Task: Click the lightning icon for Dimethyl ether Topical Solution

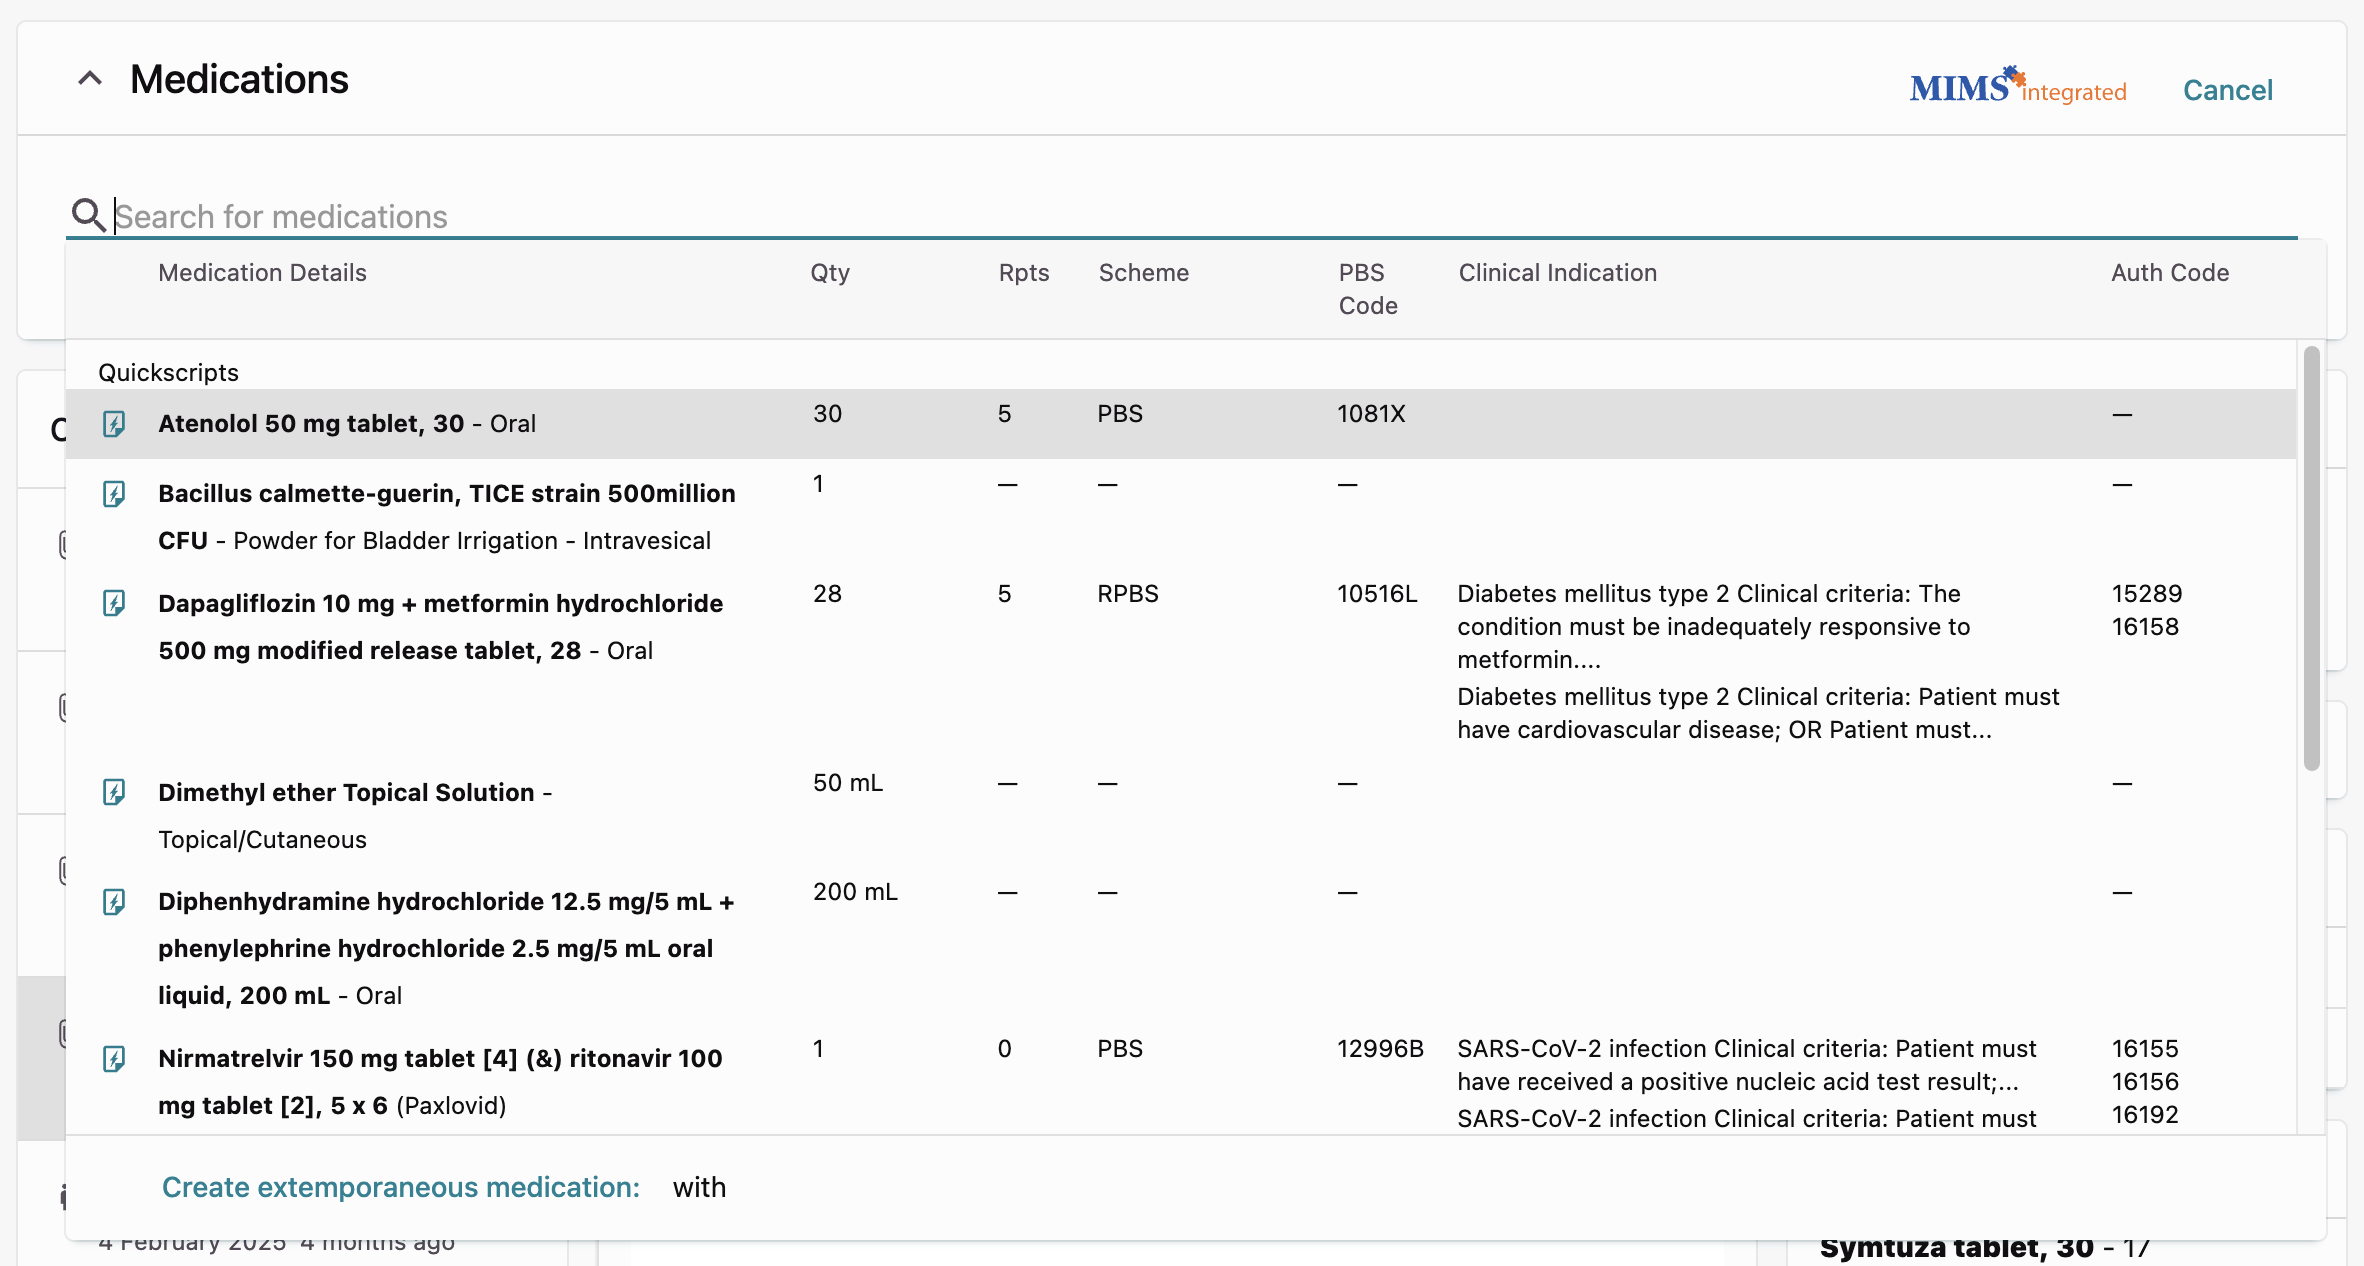Action: (x=114, y=792)
